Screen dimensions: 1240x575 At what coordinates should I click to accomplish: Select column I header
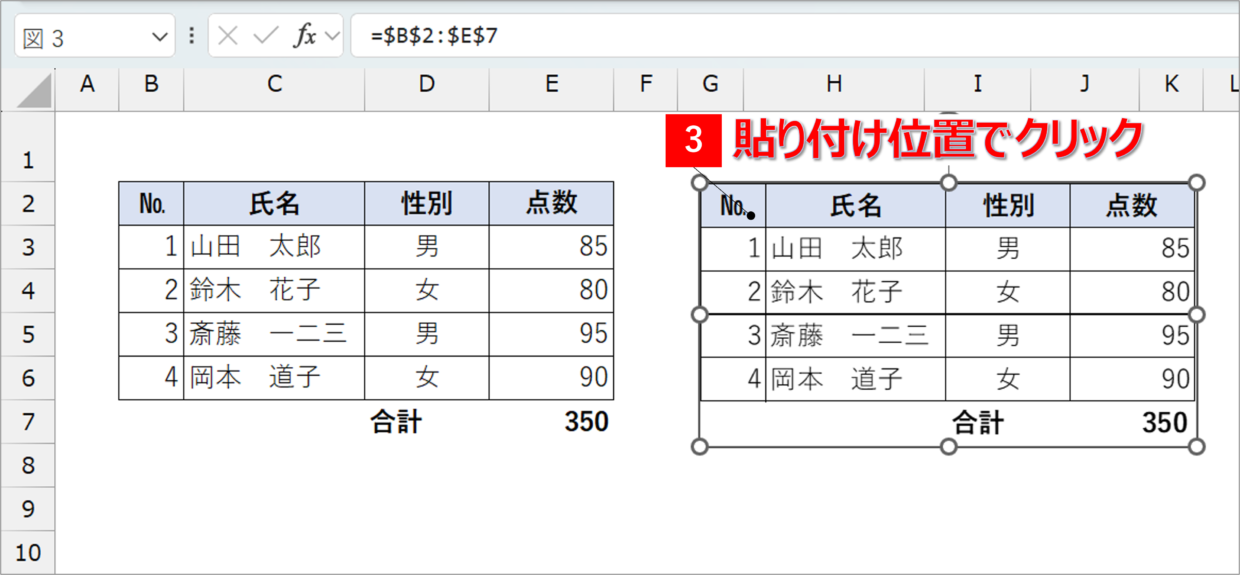pos(978,85)
